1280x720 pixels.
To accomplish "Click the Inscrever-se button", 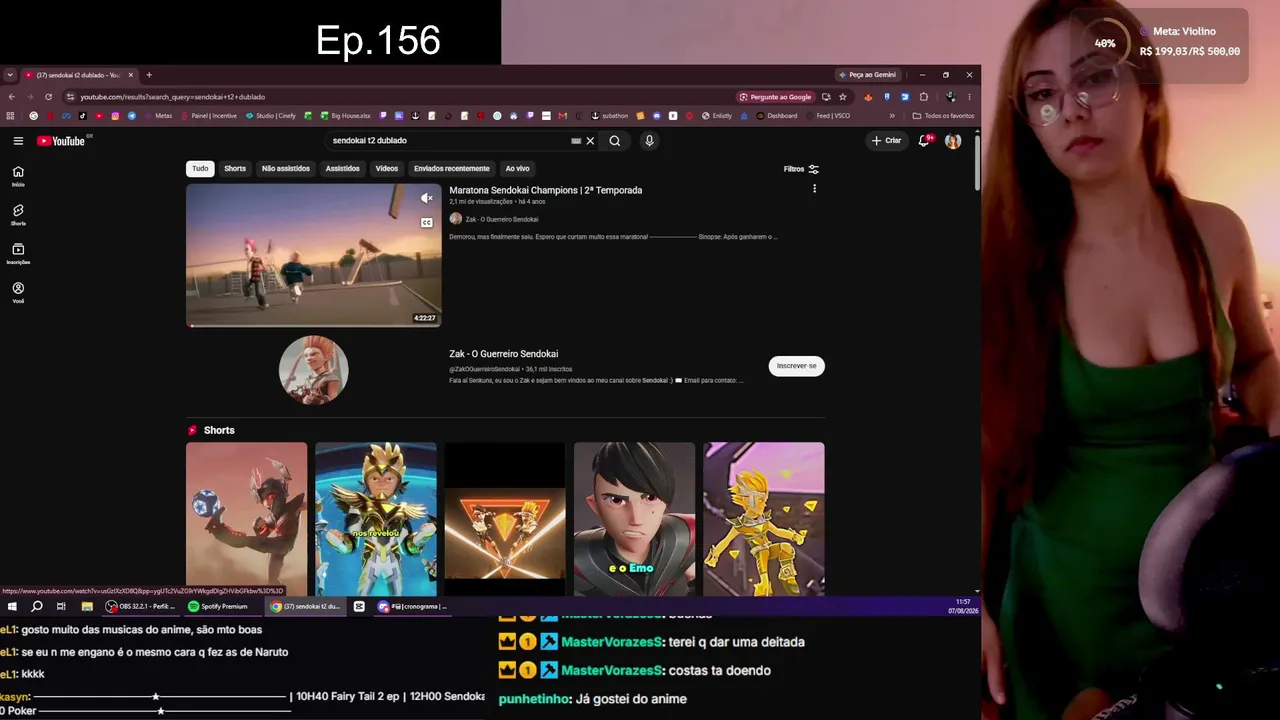I will coord(797,366).
